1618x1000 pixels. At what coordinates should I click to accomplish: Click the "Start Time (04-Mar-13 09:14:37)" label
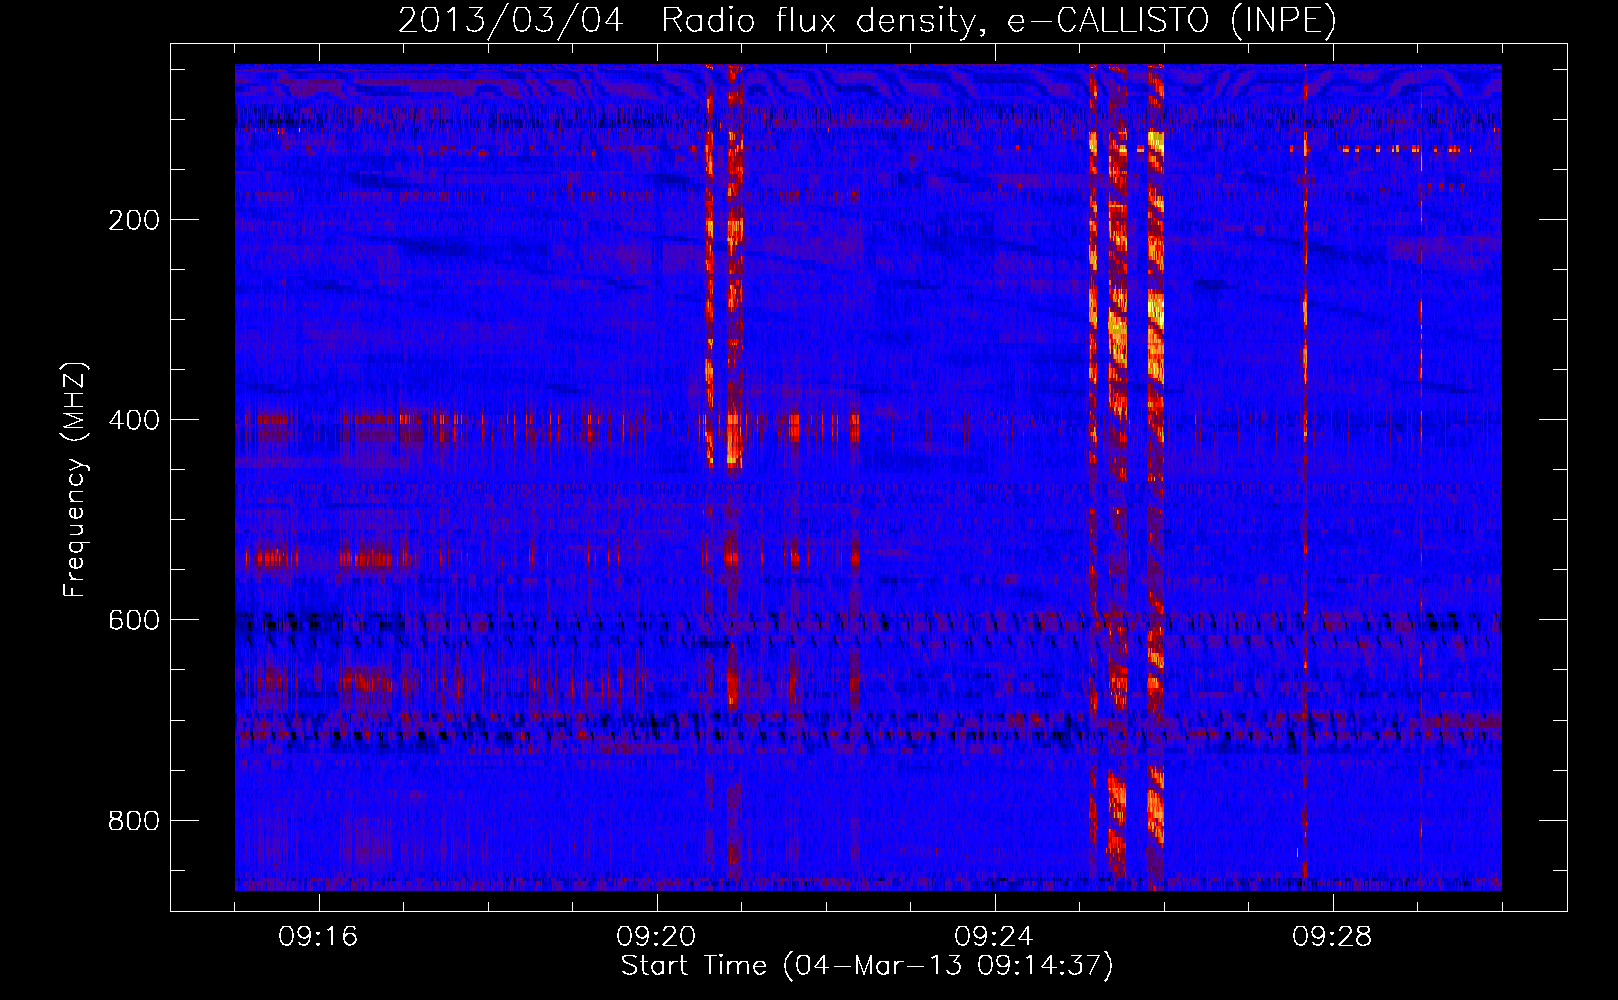(867, 966)
